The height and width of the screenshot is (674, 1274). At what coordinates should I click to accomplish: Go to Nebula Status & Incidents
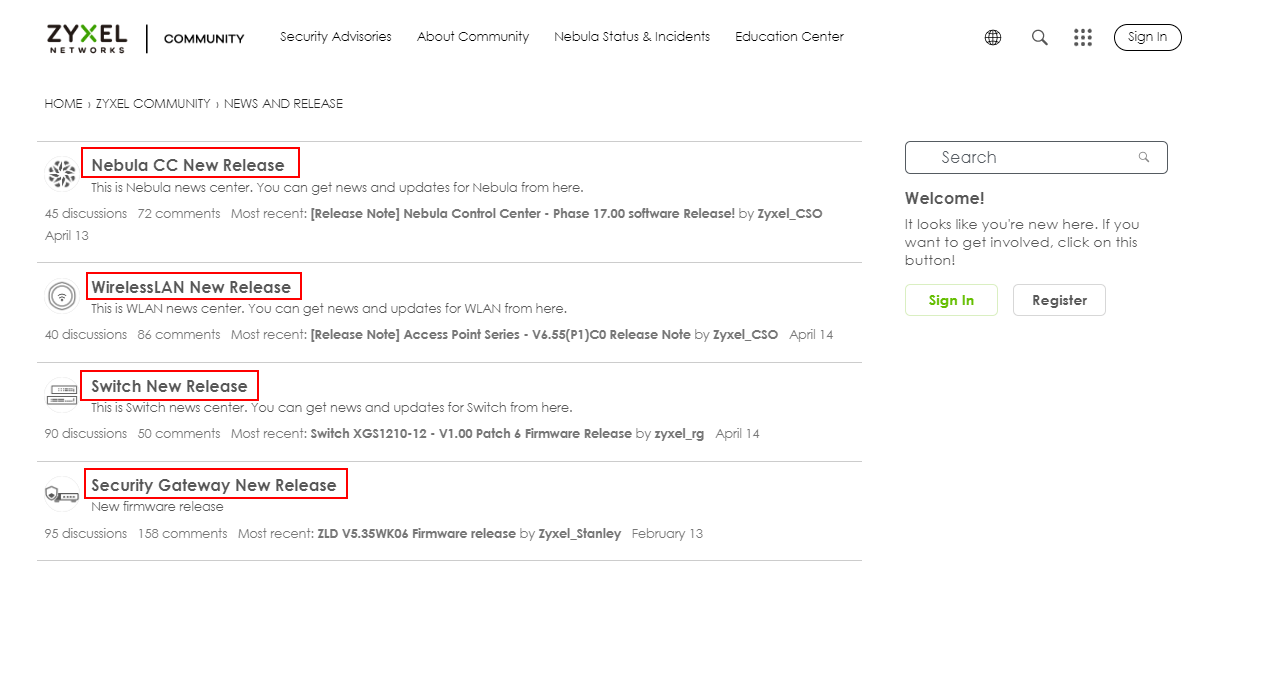click(x=632, y=37)
